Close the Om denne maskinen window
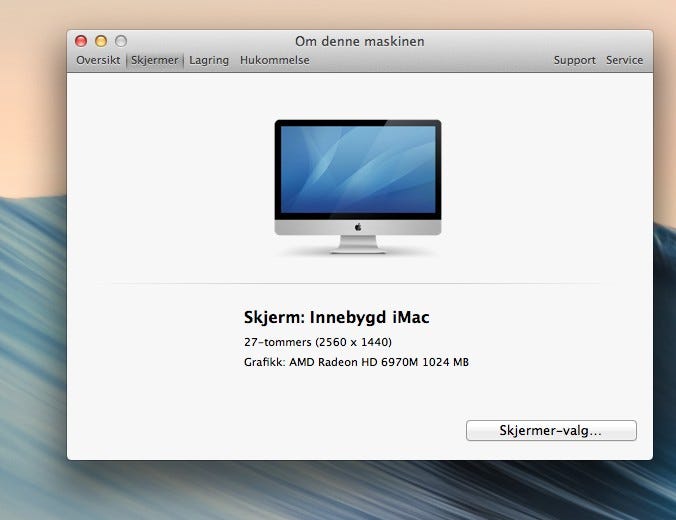The height and width of the screenshot is (520, 676). point(81,41)
